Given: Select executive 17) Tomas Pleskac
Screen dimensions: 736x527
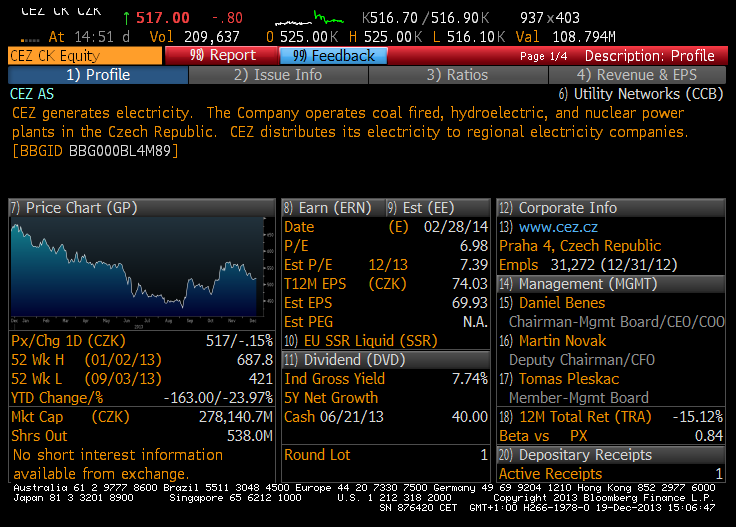Looking at the screenshot, I should tap(559, 379).
